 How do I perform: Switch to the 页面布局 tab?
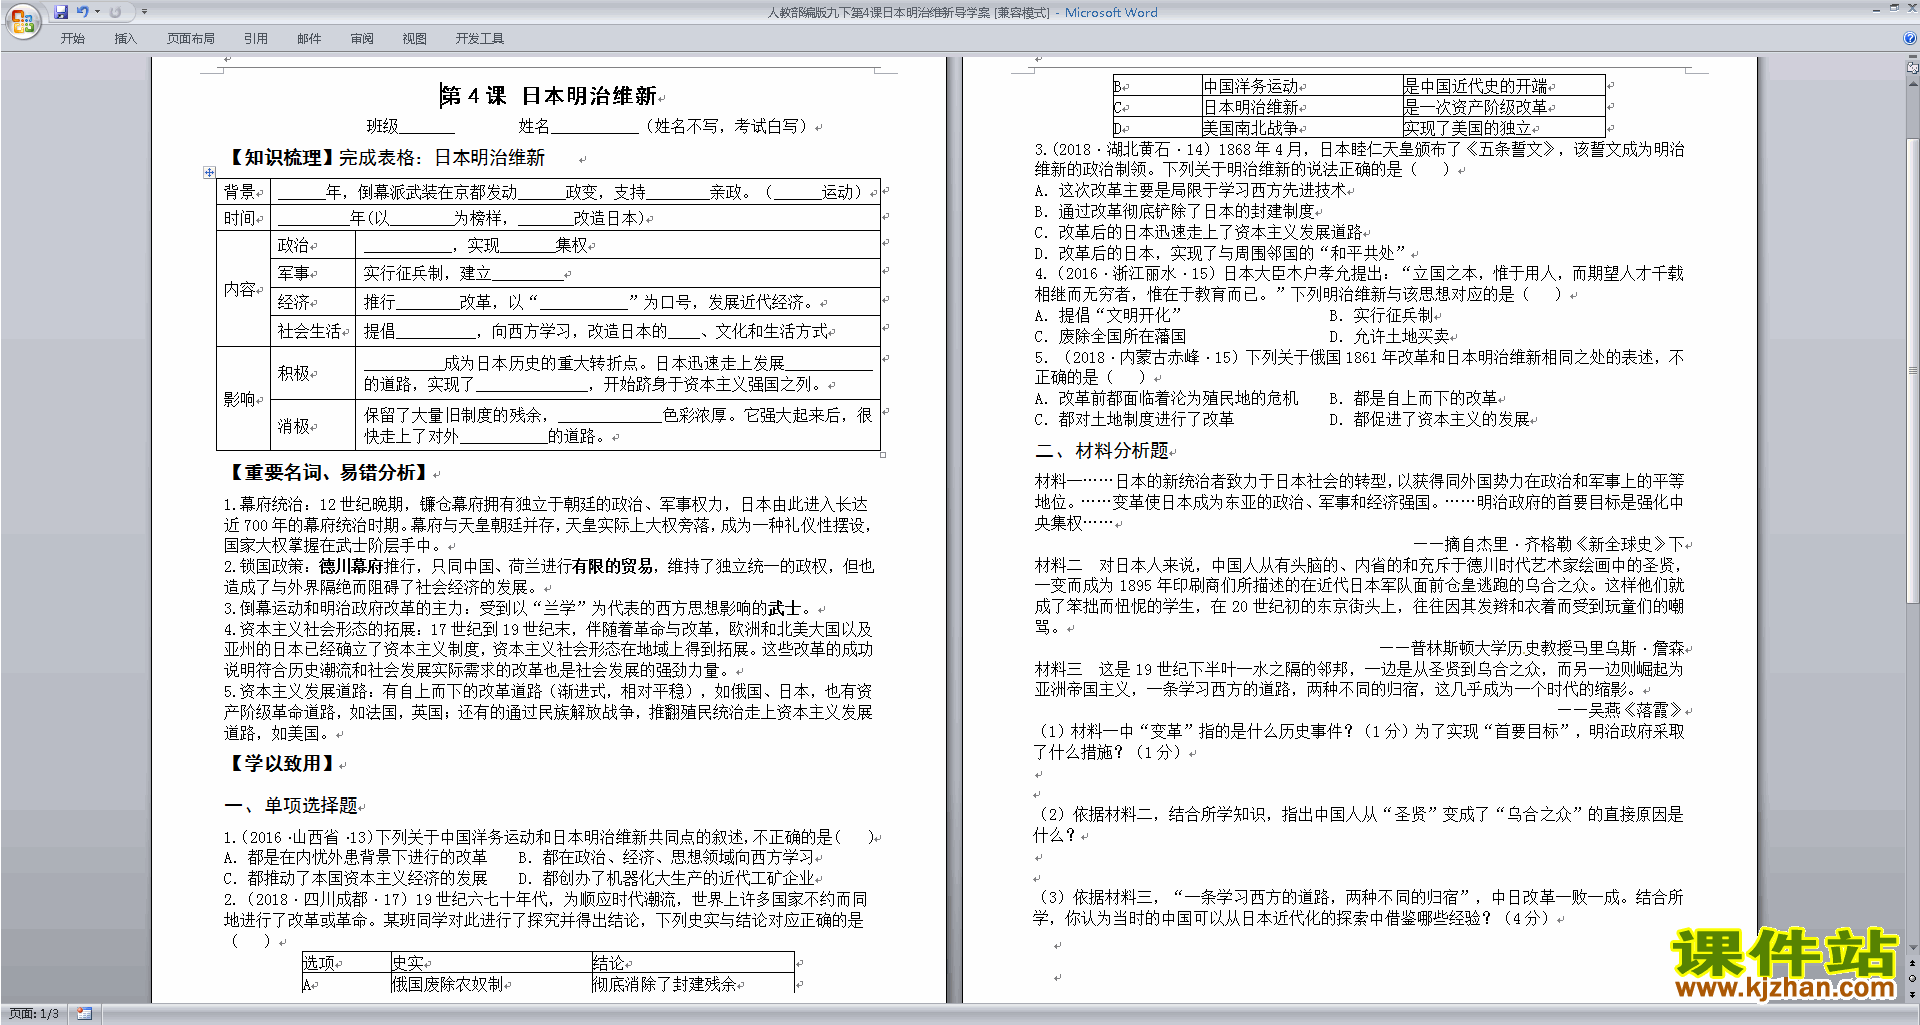pyautogui.click(x=191, y=38)
